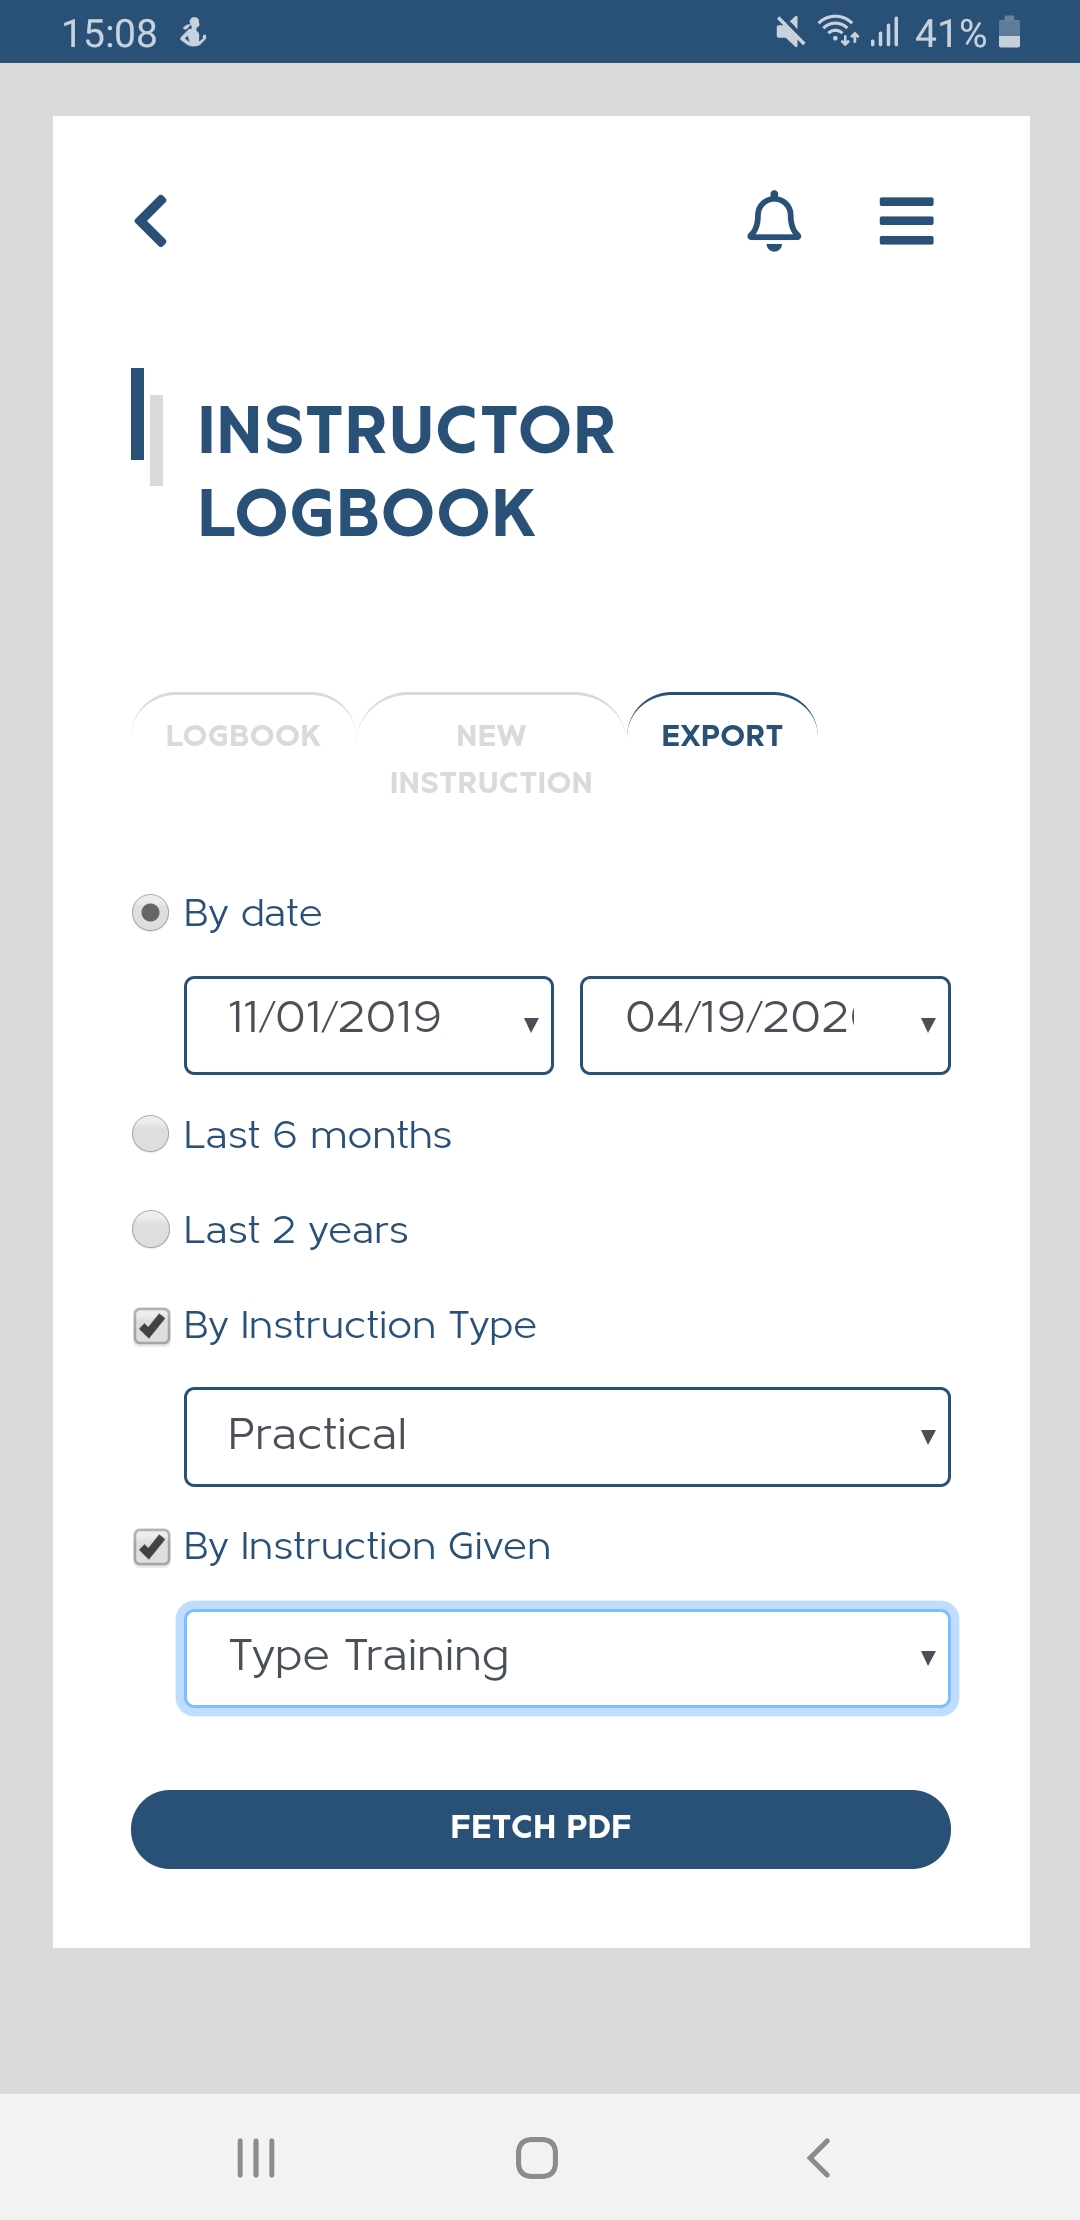1080x2220 pixels.
Task: Open the hamburger menu
Action: pyautogui.click(x=906, y=221)
